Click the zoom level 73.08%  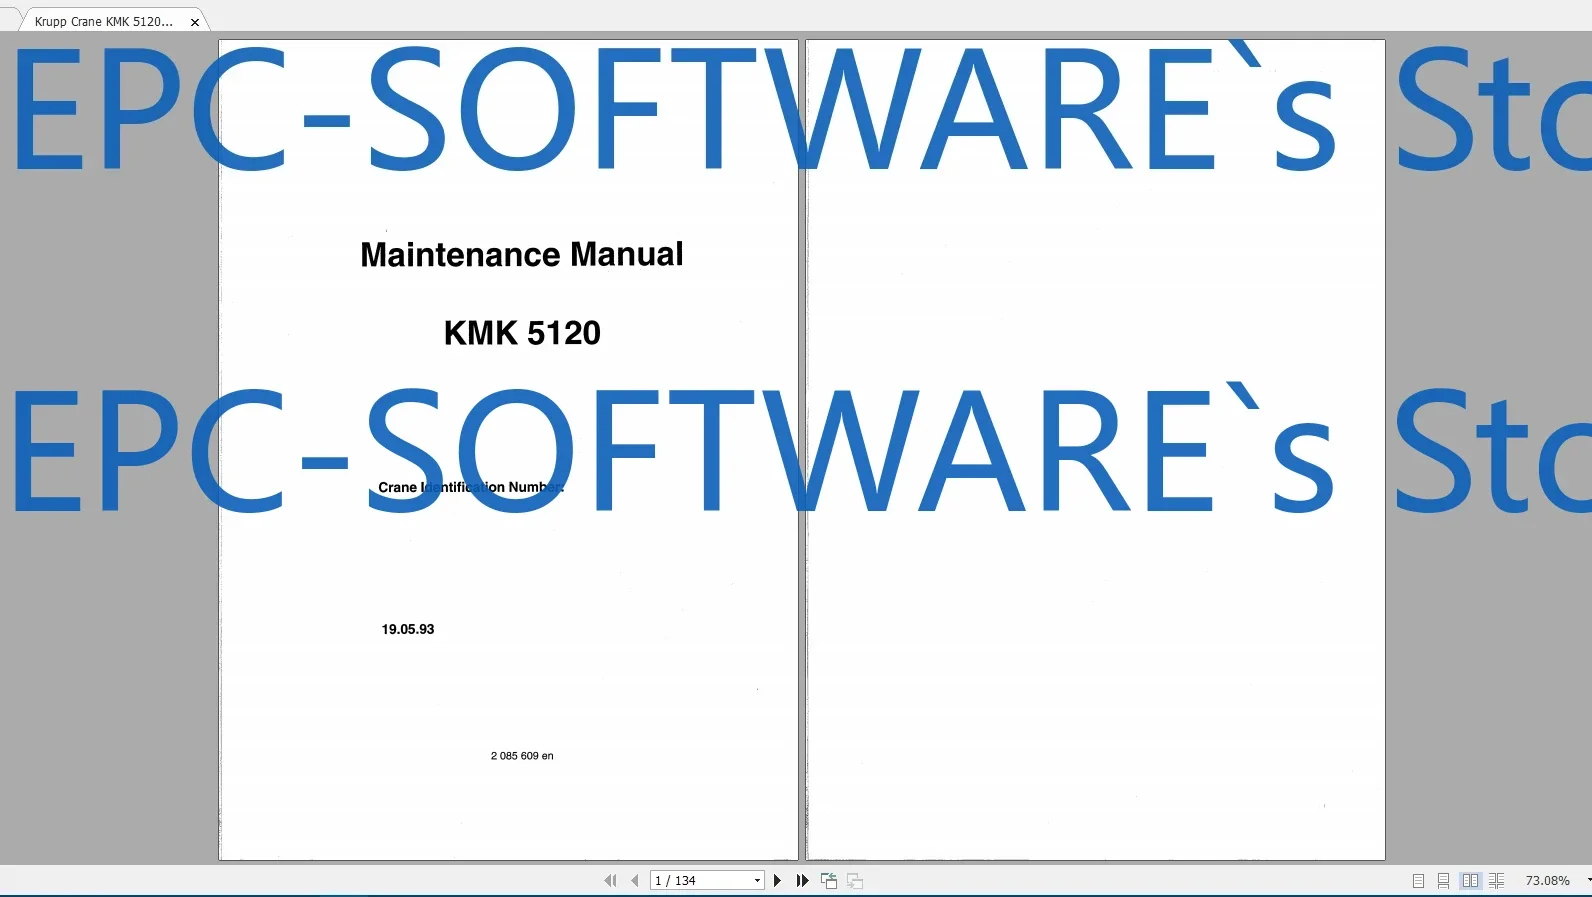1547,881
